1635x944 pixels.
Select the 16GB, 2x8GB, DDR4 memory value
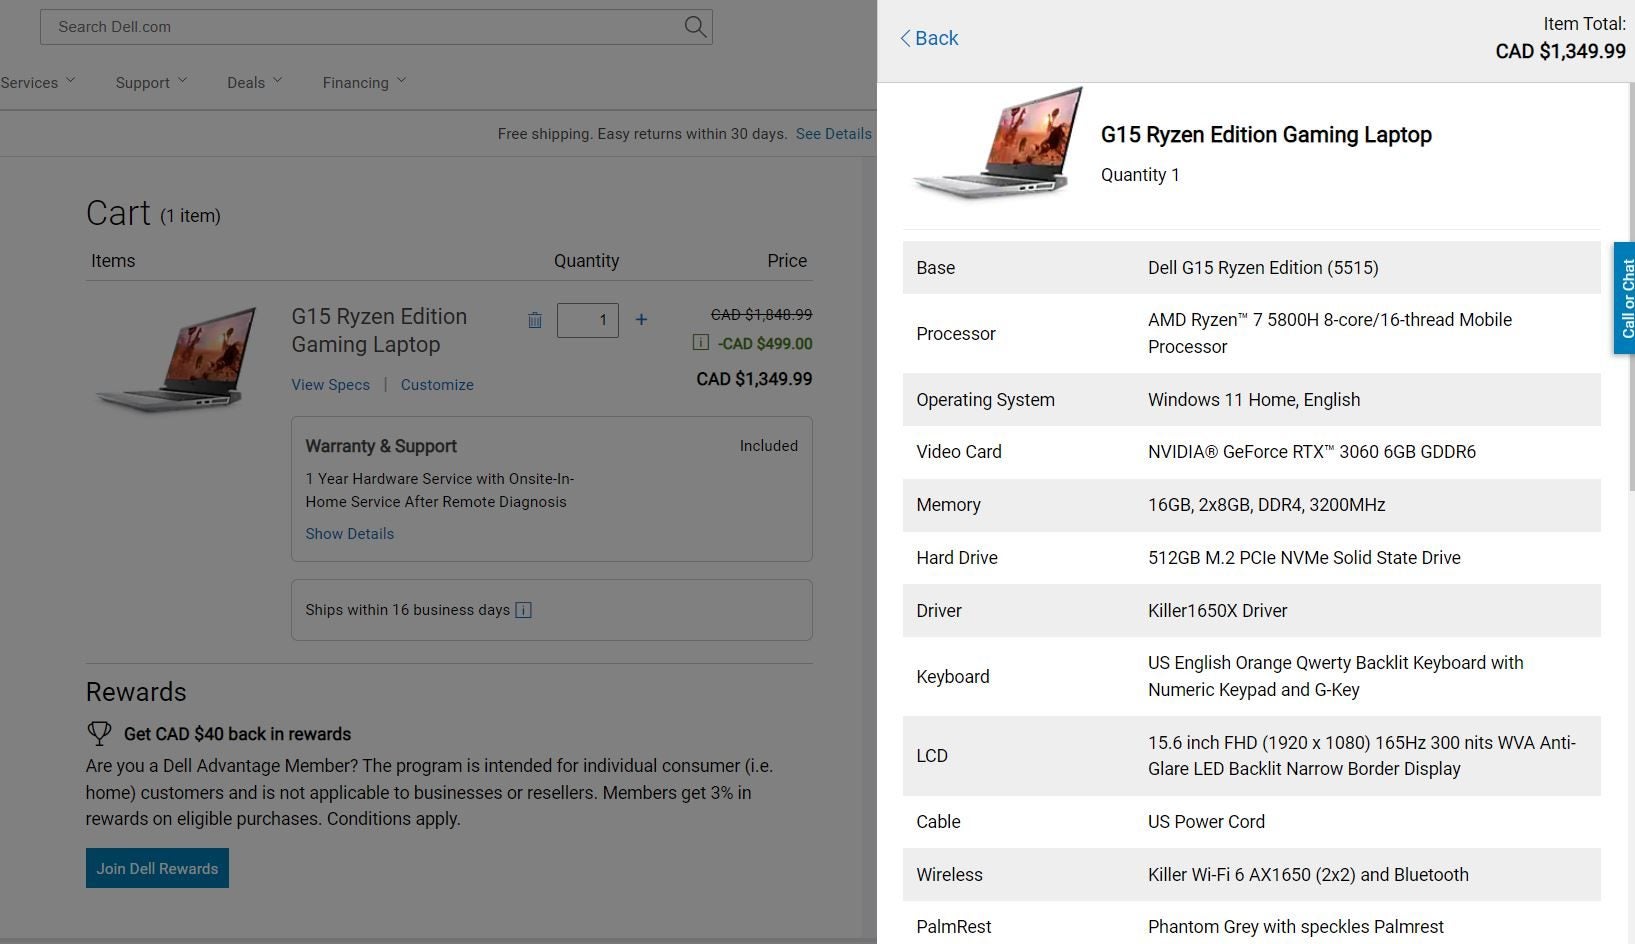pos(1266,505)
